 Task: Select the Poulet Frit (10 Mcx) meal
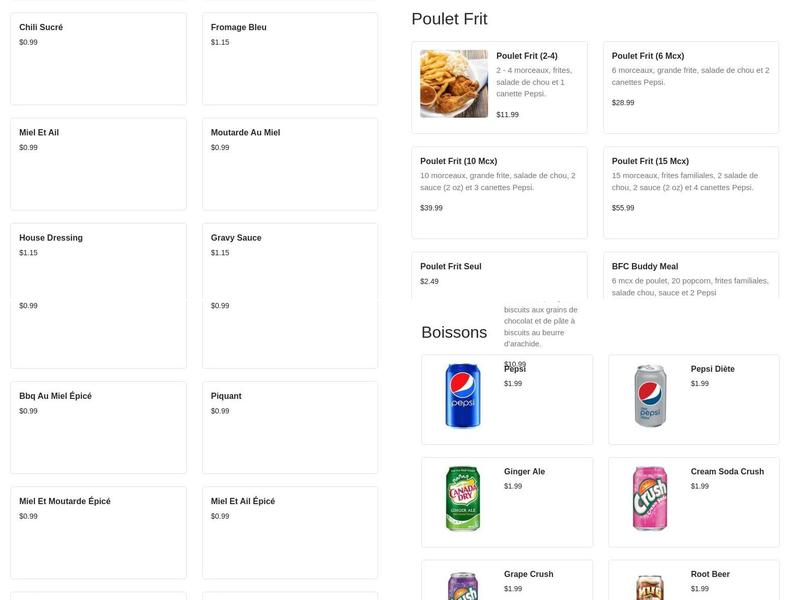(x=499, y=192)
